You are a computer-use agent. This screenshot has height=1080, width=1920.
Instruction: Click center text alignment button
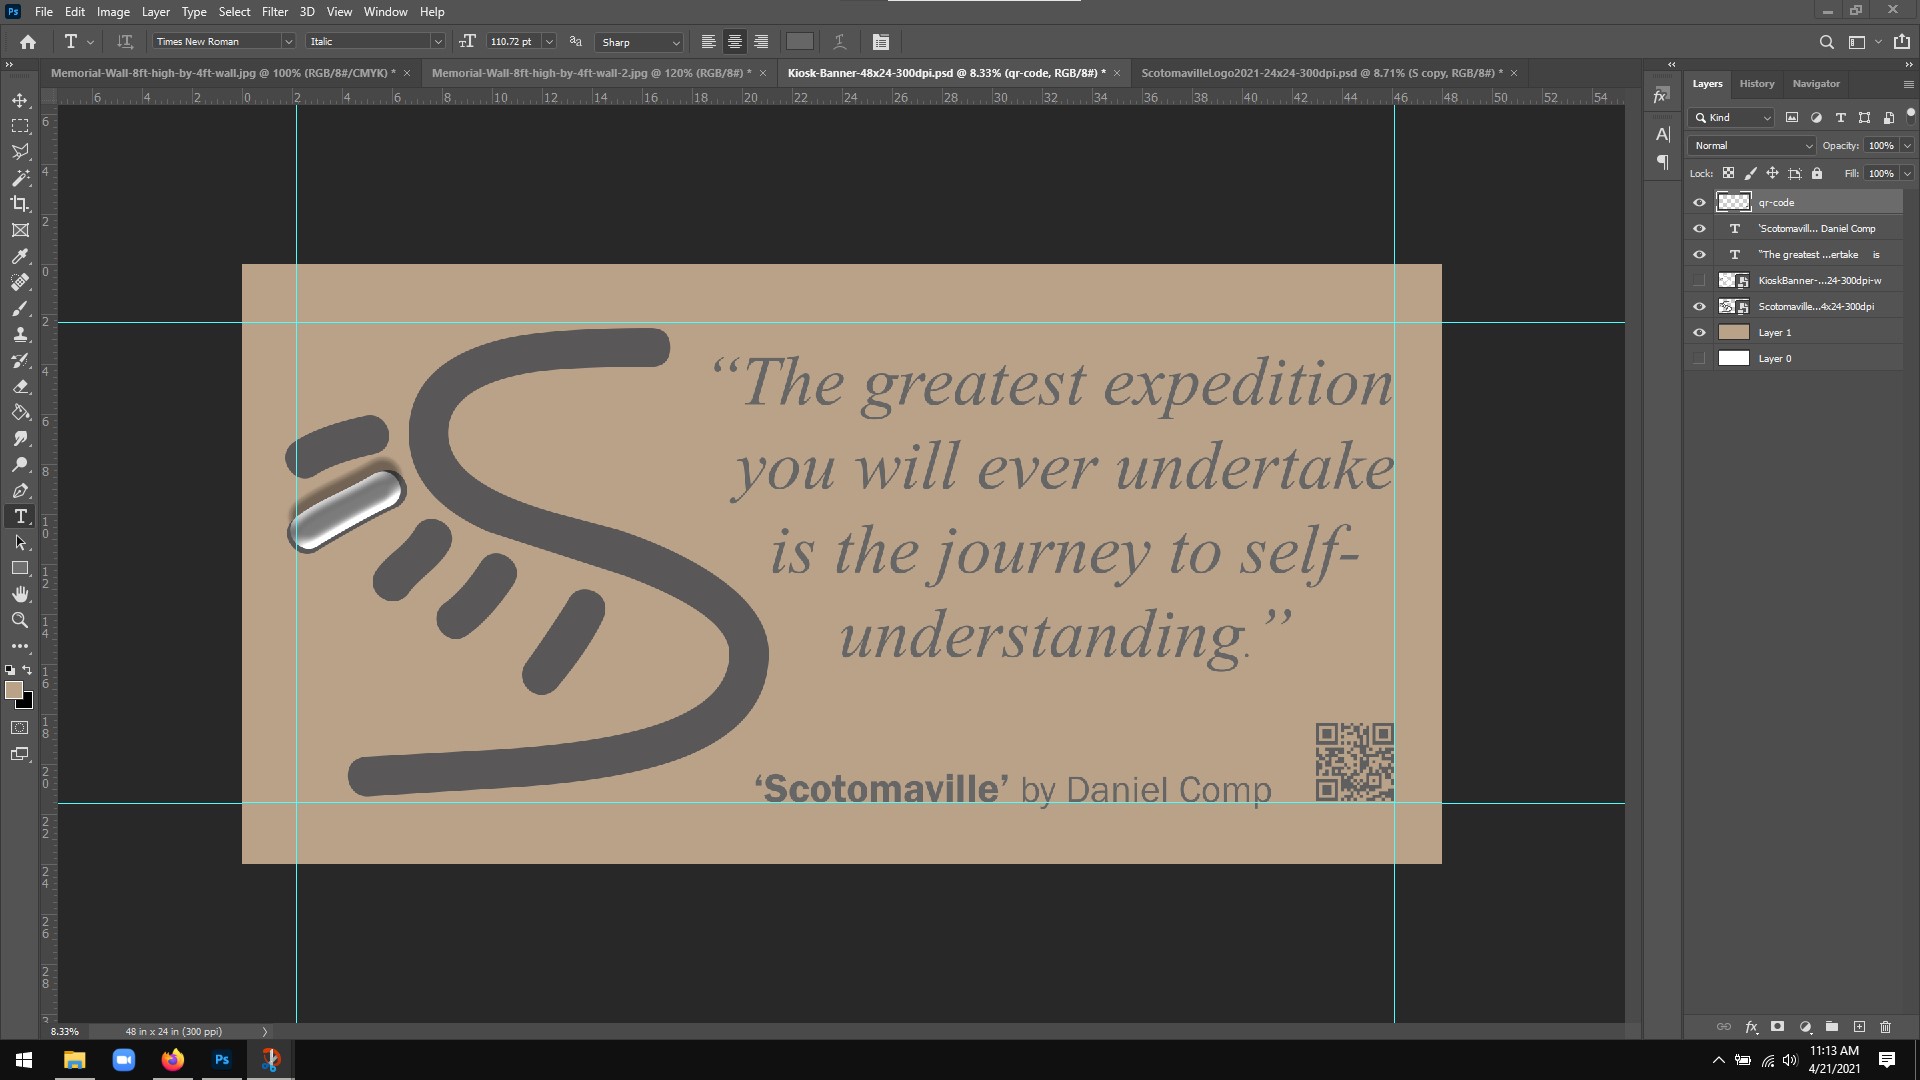pos(735,42)
